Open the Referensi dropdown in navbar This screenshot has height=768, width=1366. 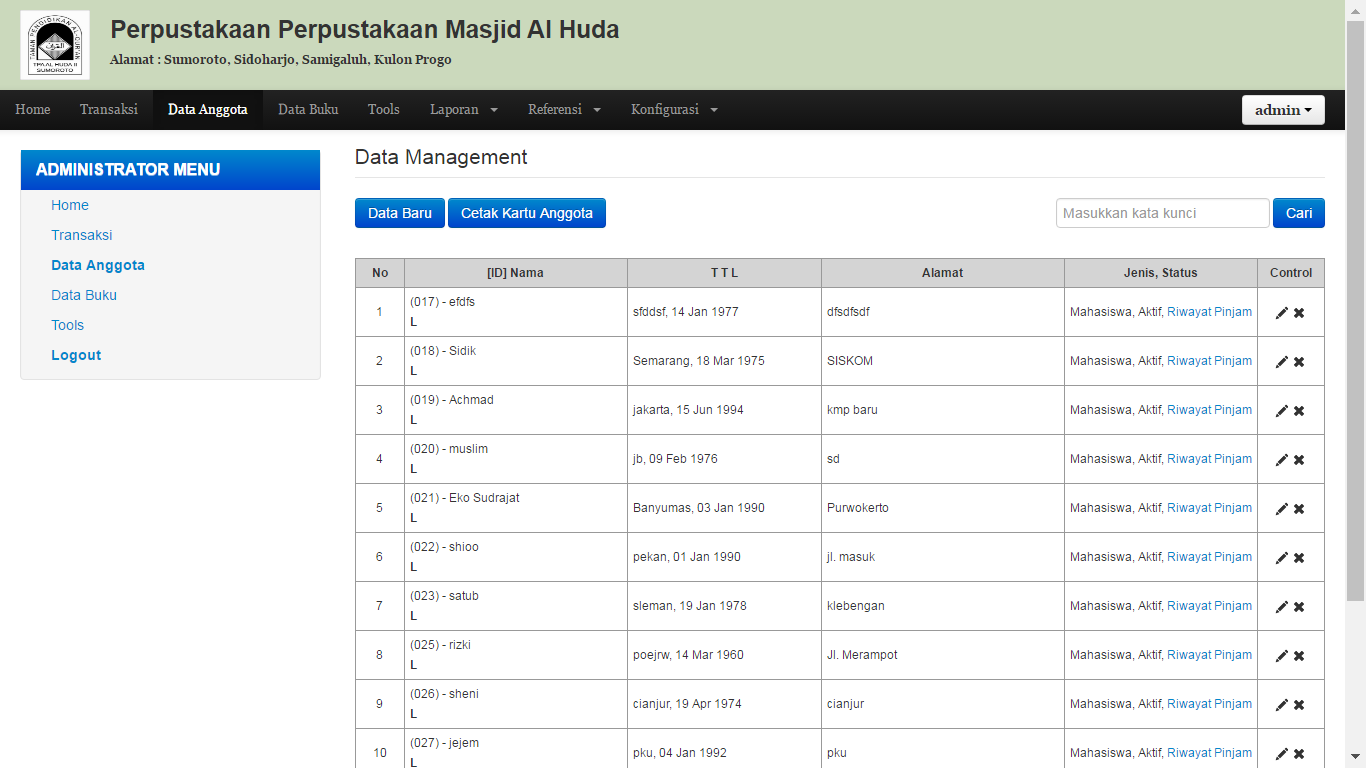click(564, 110)
